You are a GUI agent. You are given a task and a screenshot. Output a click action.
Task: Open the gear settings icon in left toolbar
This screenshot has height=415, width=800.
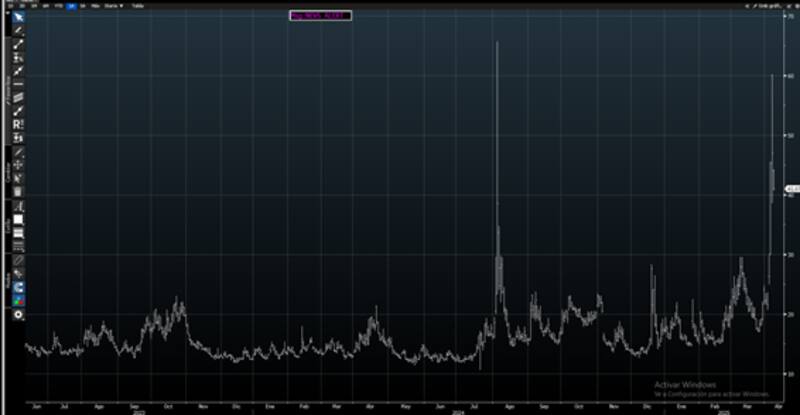tap(18, 314)
